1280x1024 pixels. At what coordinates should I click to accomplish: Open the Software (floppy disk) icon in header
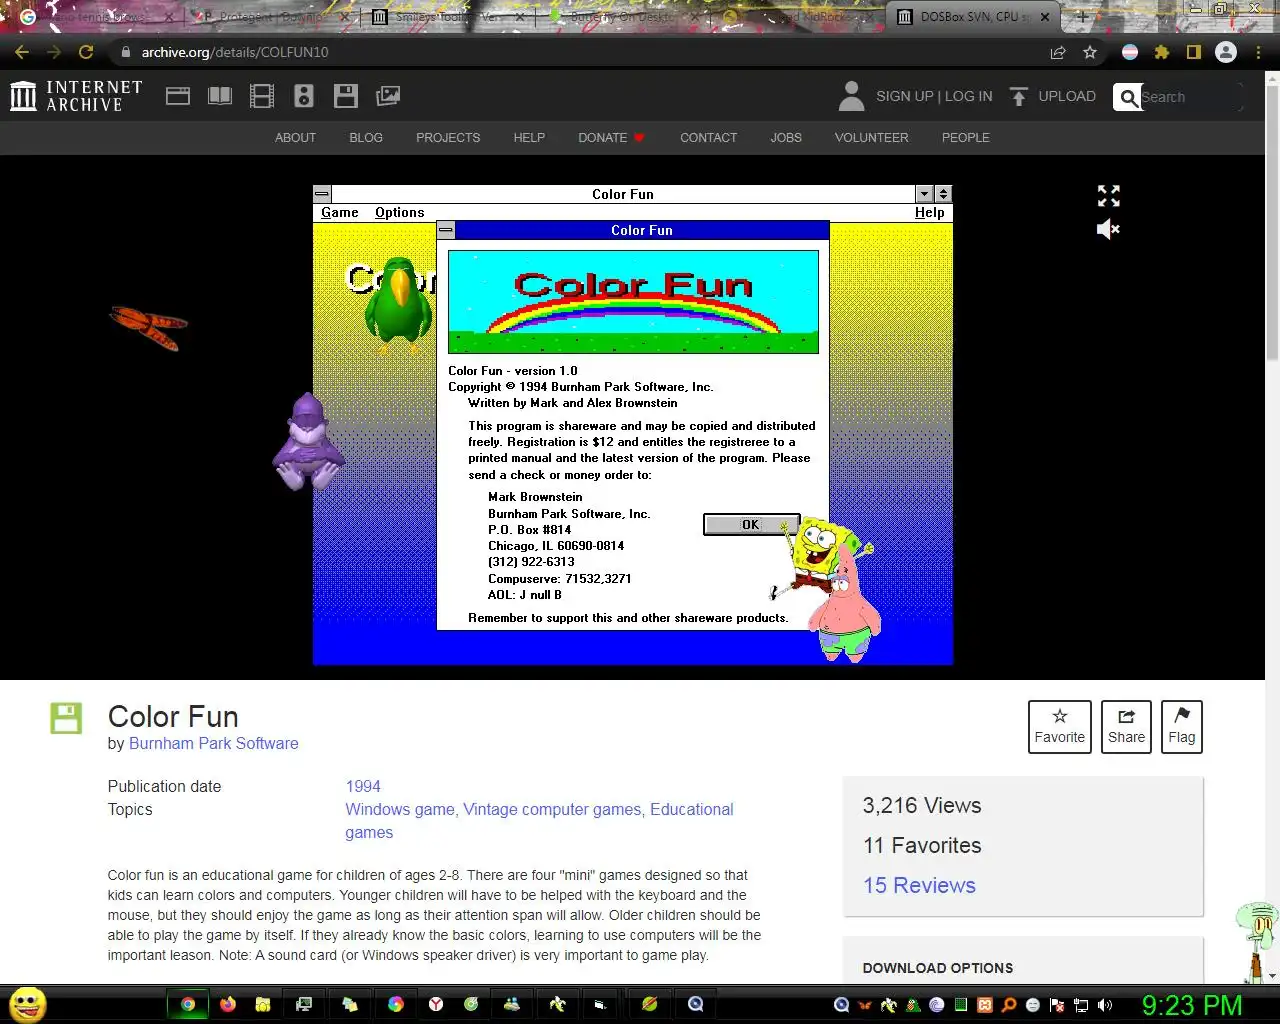click(x=346, y=96)
